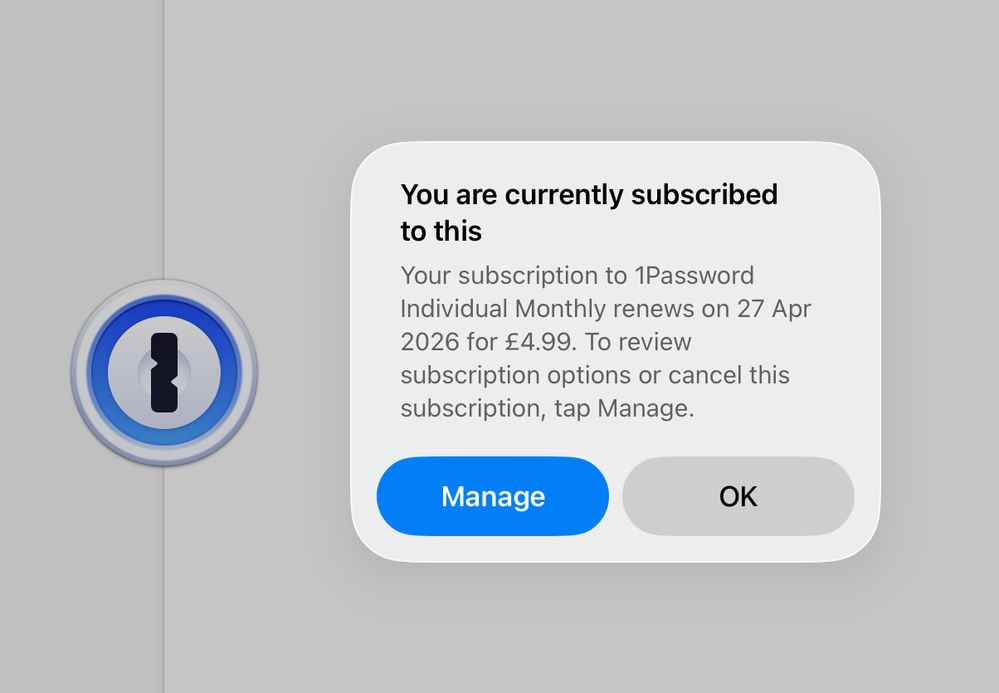Click the keyhole in the 1Password logo
Screen dimensions: 999x693
[164, 373]
